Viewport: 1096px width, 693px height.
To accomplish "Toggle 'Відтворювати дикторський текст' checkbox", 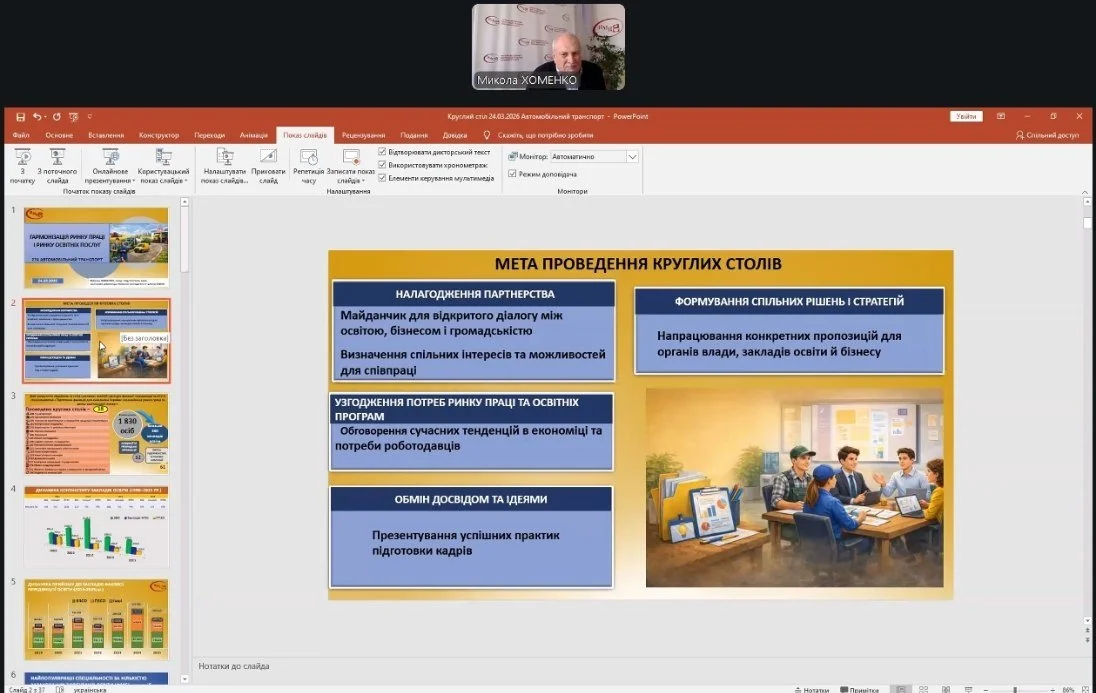I will click(382, 152).
